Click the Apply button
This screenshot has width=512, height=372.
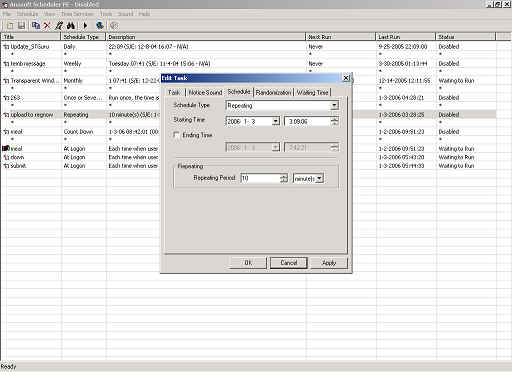329,263
